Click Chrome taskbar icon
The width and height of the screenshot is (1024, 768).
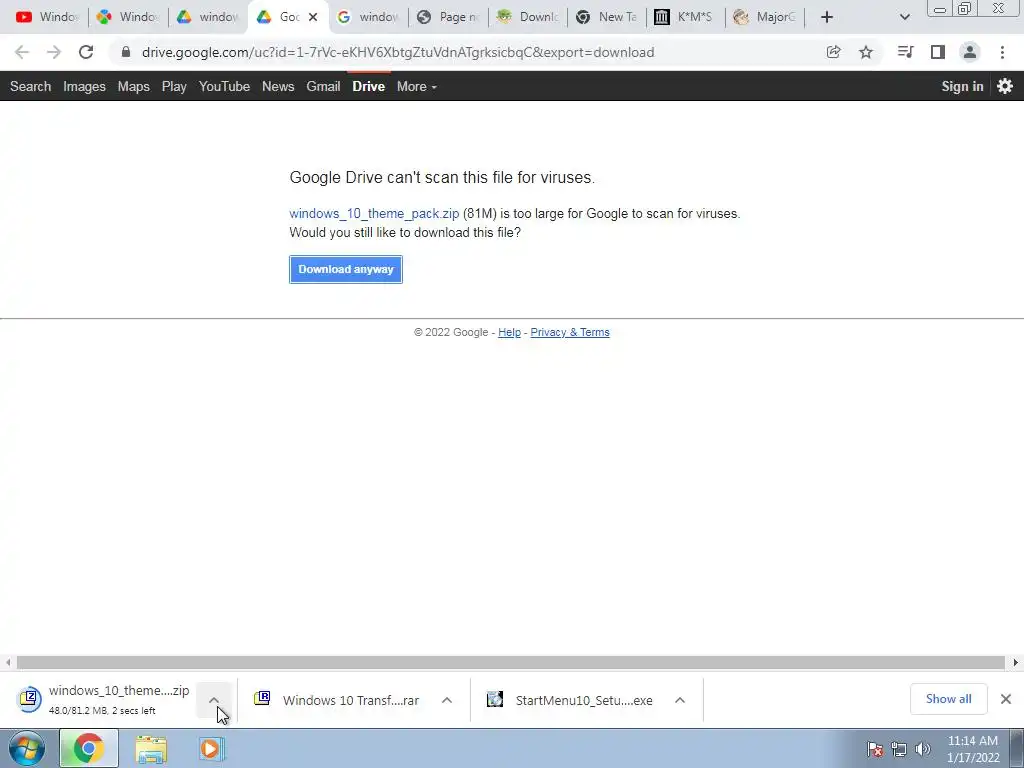point(89,748)
